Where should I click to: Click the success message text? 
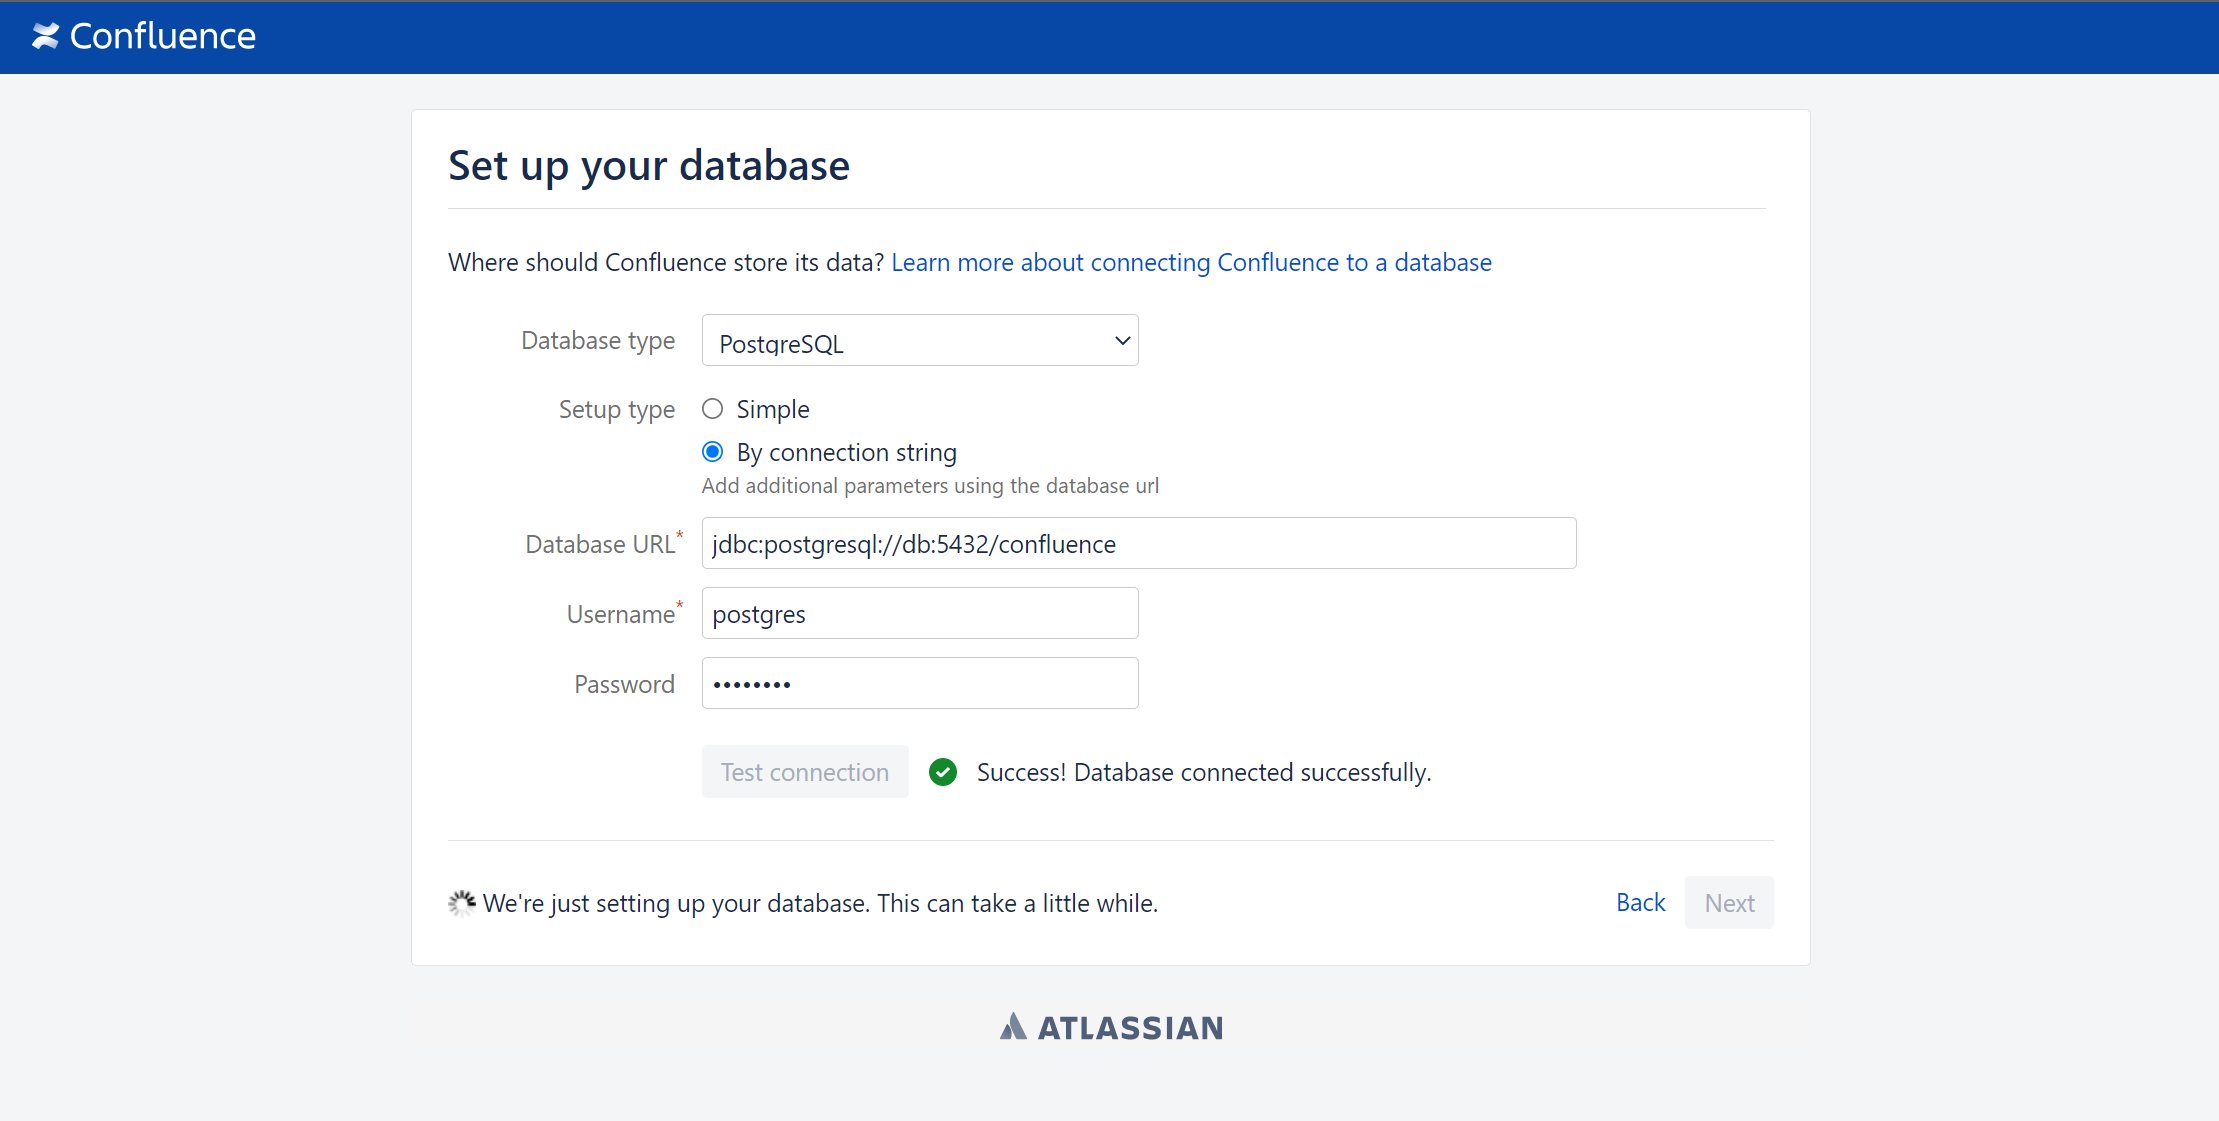[x=1203, y=772]
